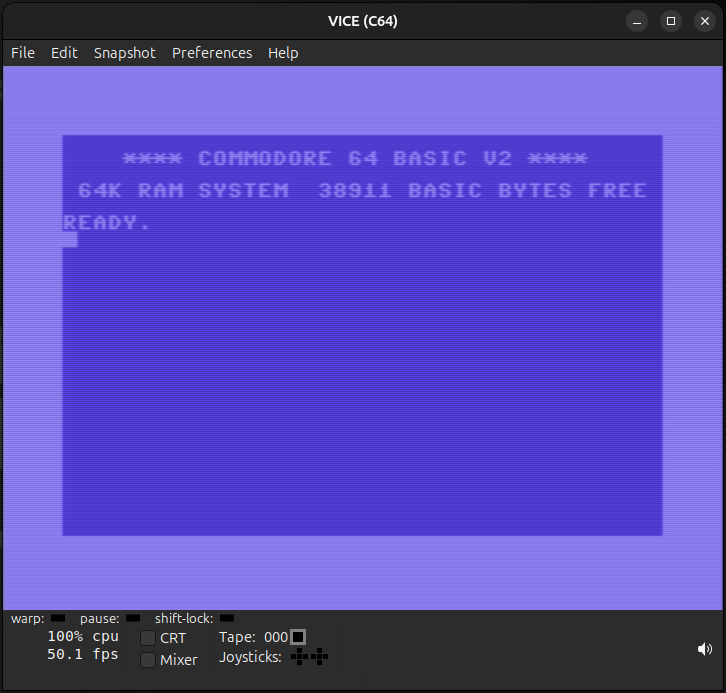Click the pause indicator LED

[133, 619]
